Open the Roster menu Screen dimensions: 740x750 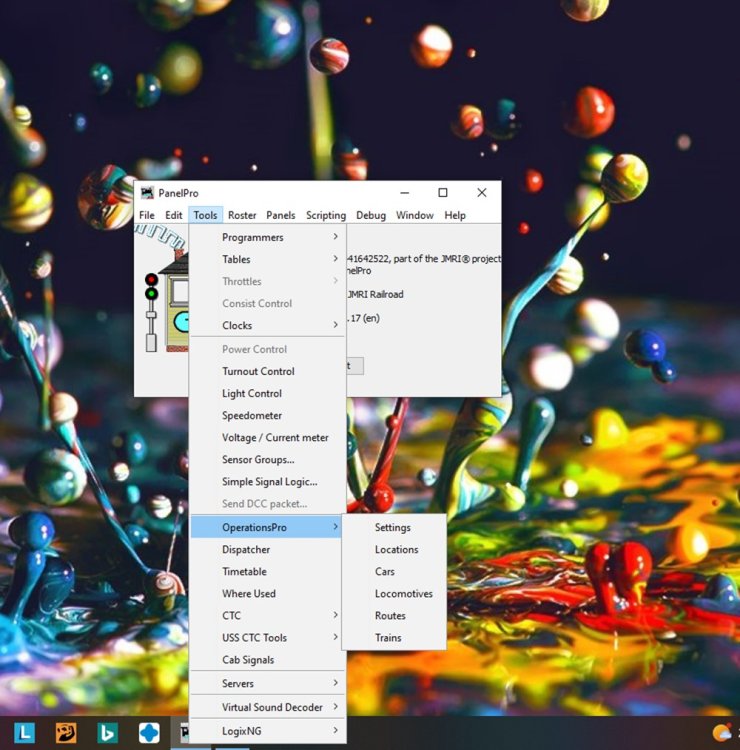(242, 215)
